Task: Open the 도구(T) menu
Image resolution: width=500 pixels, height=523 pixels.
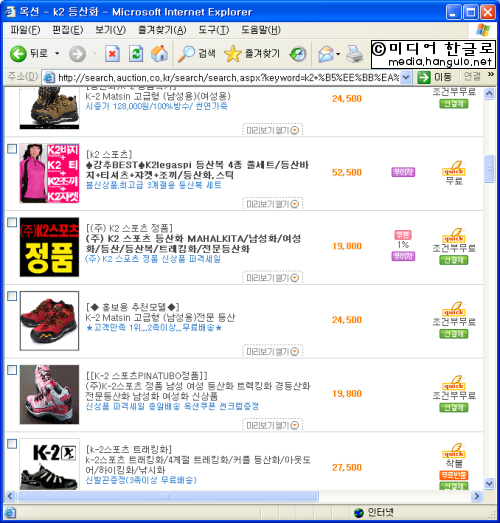Action: (213, 30)
